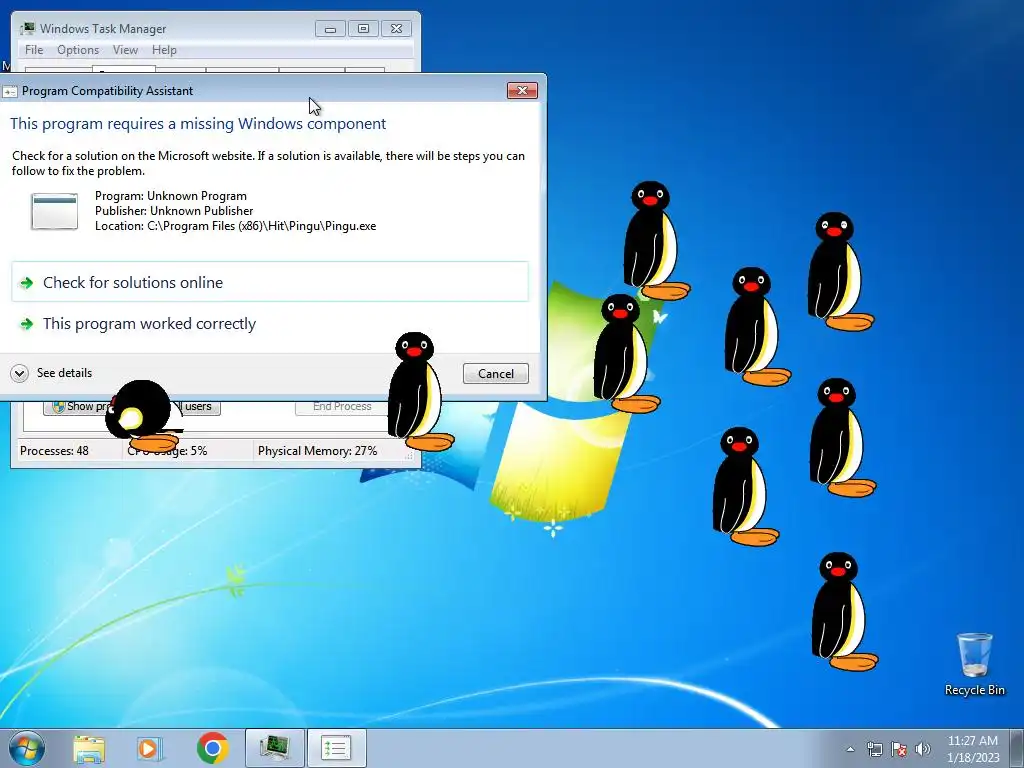Open the clock showing 11:27 AM

click(x=972, y=749)
